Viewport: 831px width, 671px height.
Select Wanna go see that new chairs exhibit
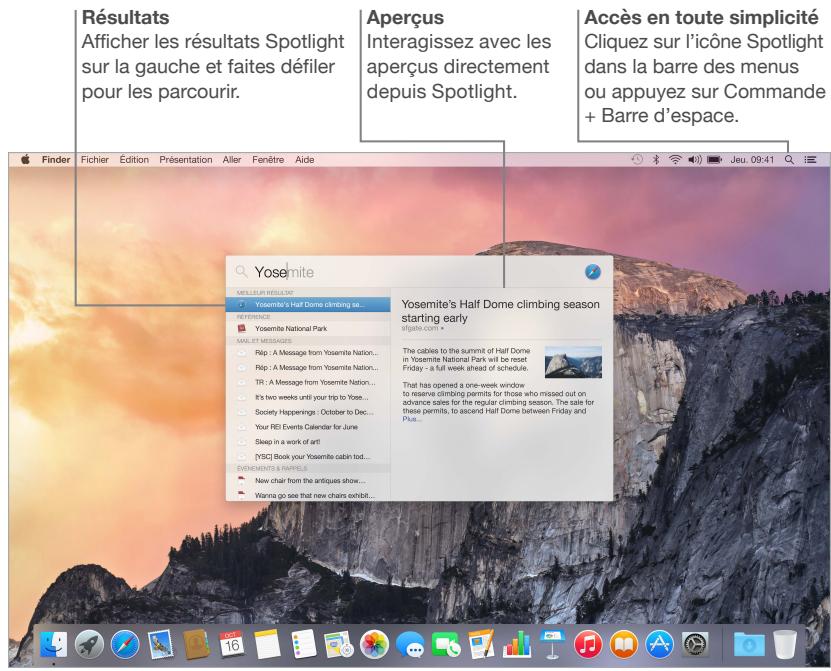(308, 495)
